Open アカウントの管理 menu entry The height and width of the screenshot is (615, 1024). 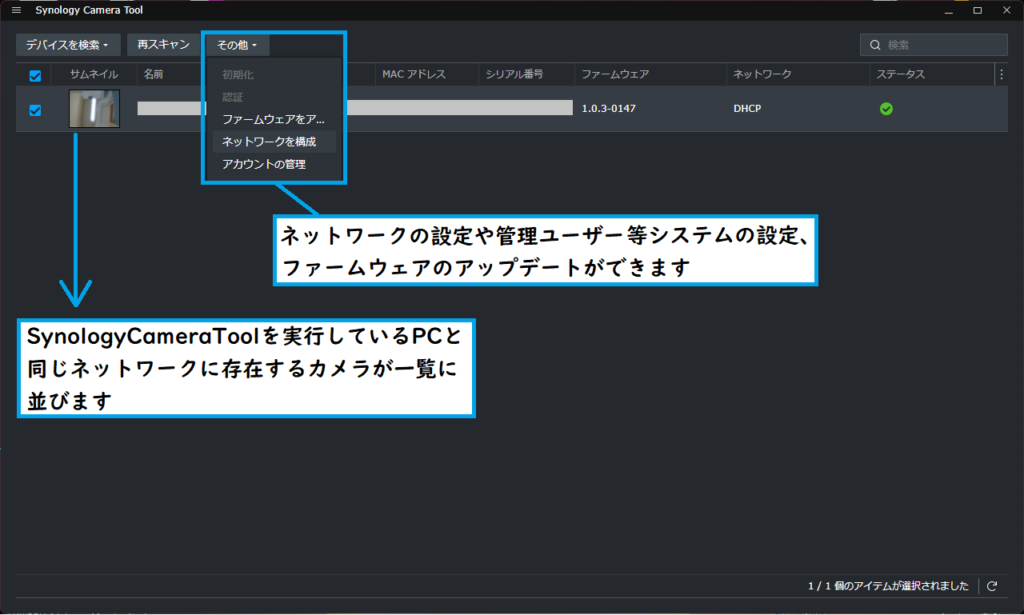tap(273, 165)
